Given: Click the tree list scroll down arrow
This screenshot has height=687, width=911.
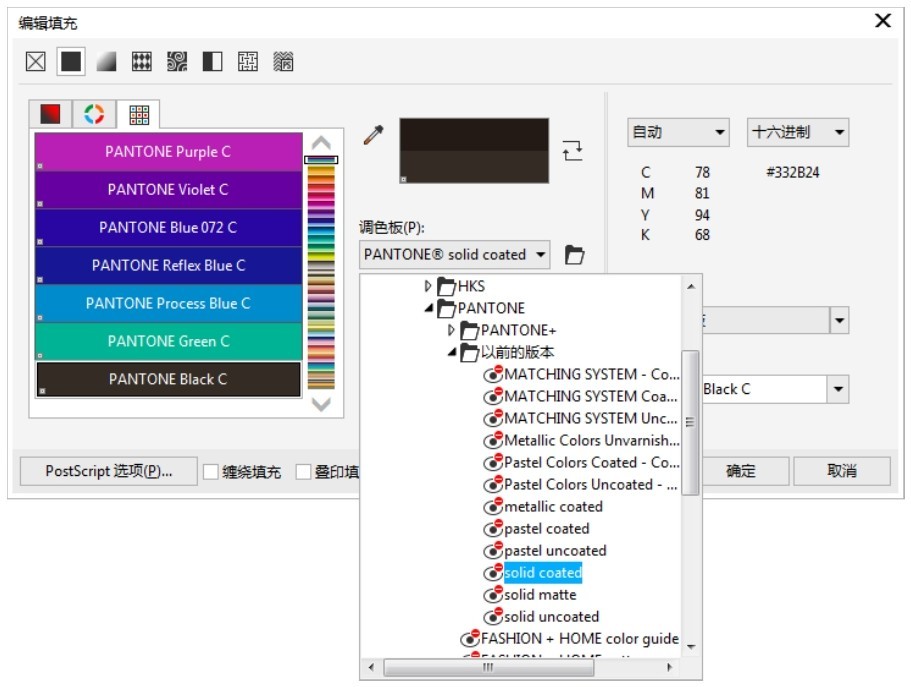Looking at the screenshot, I should [691, 647].
